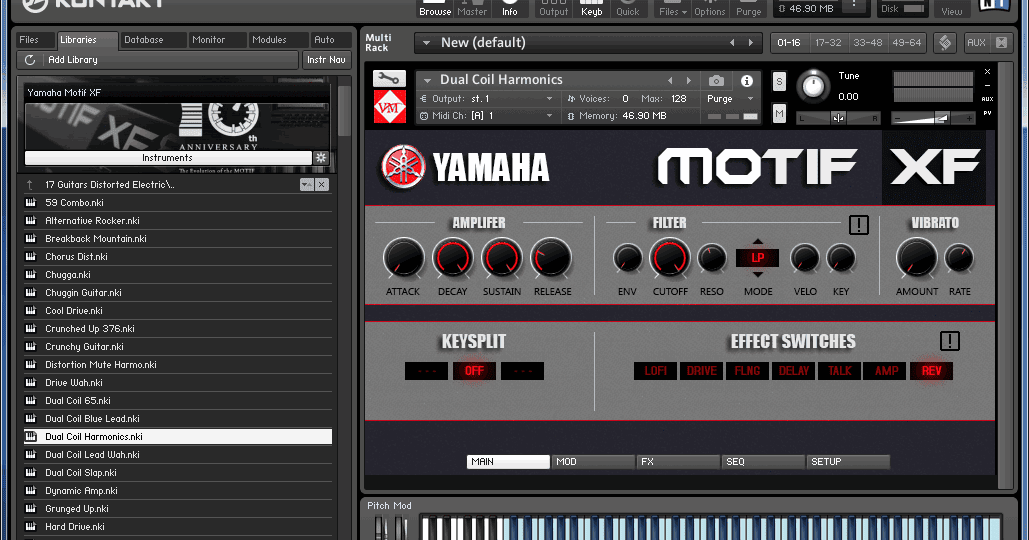Go up one folder in the library browser
1029x540 pixels.
(30, 184)
